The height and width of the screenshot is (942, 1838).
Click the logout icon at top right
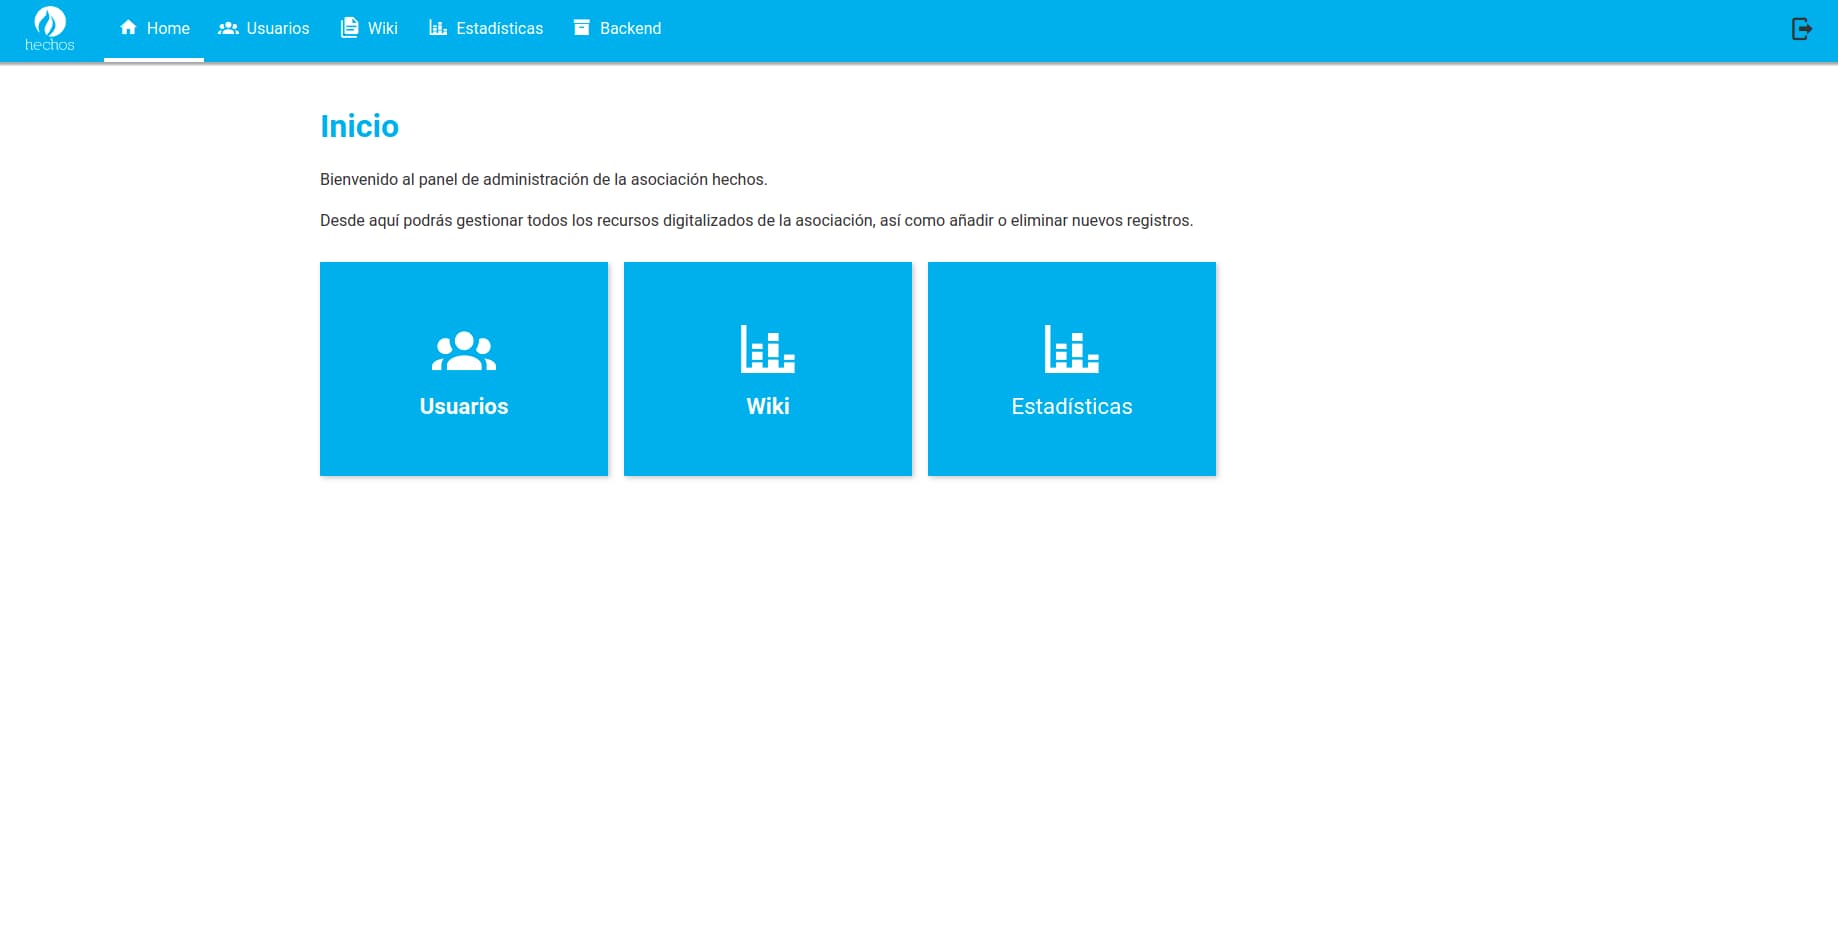1802,29
